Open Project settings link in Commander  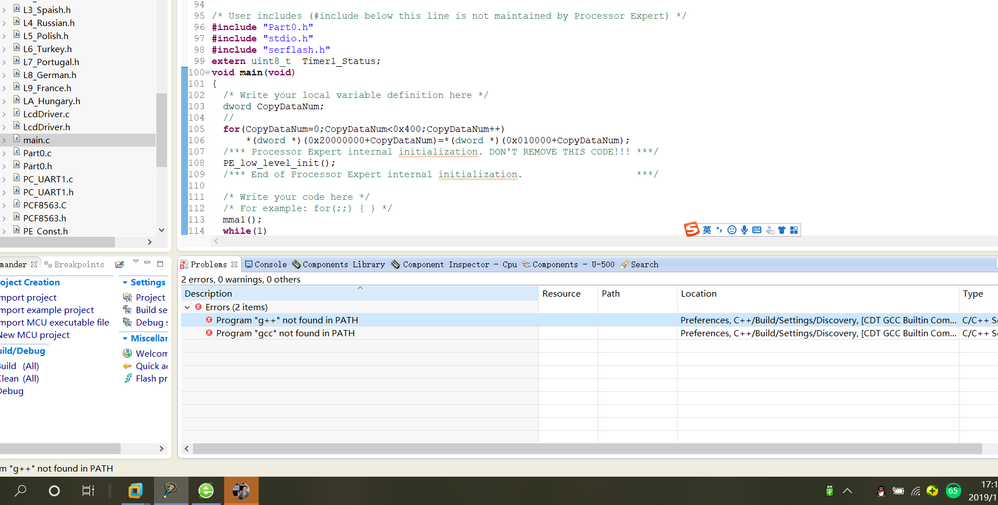(x=144, y=297)
